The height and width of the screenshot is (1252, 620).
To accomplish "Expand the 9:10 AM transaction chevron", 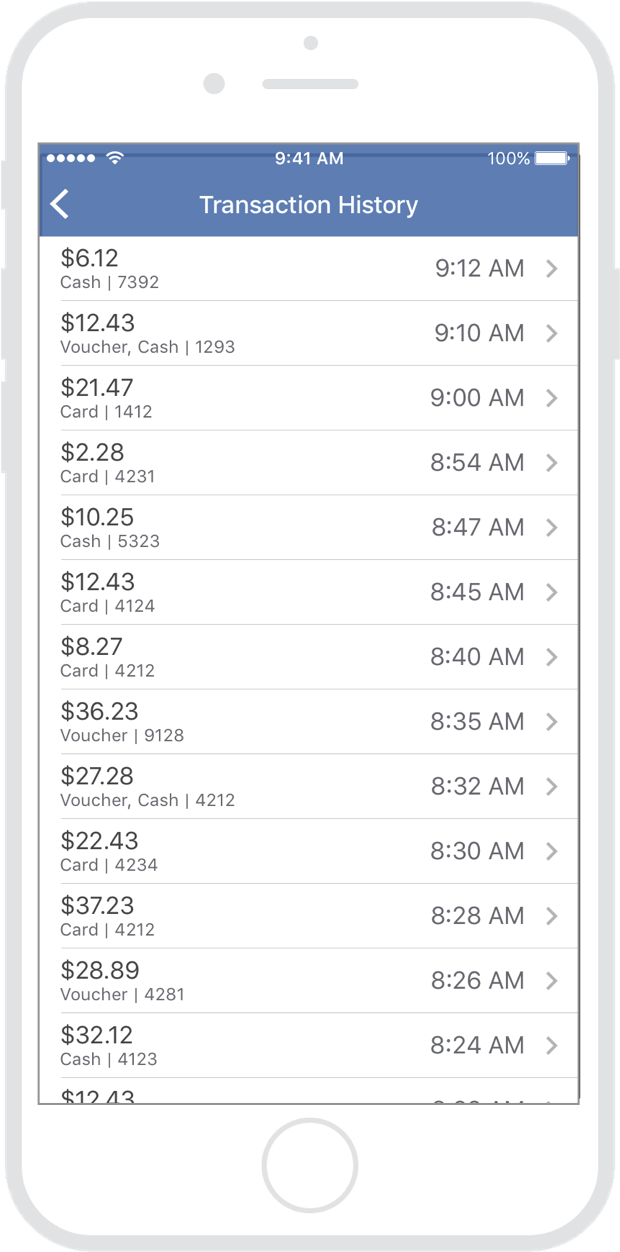I will pos(552,333).
